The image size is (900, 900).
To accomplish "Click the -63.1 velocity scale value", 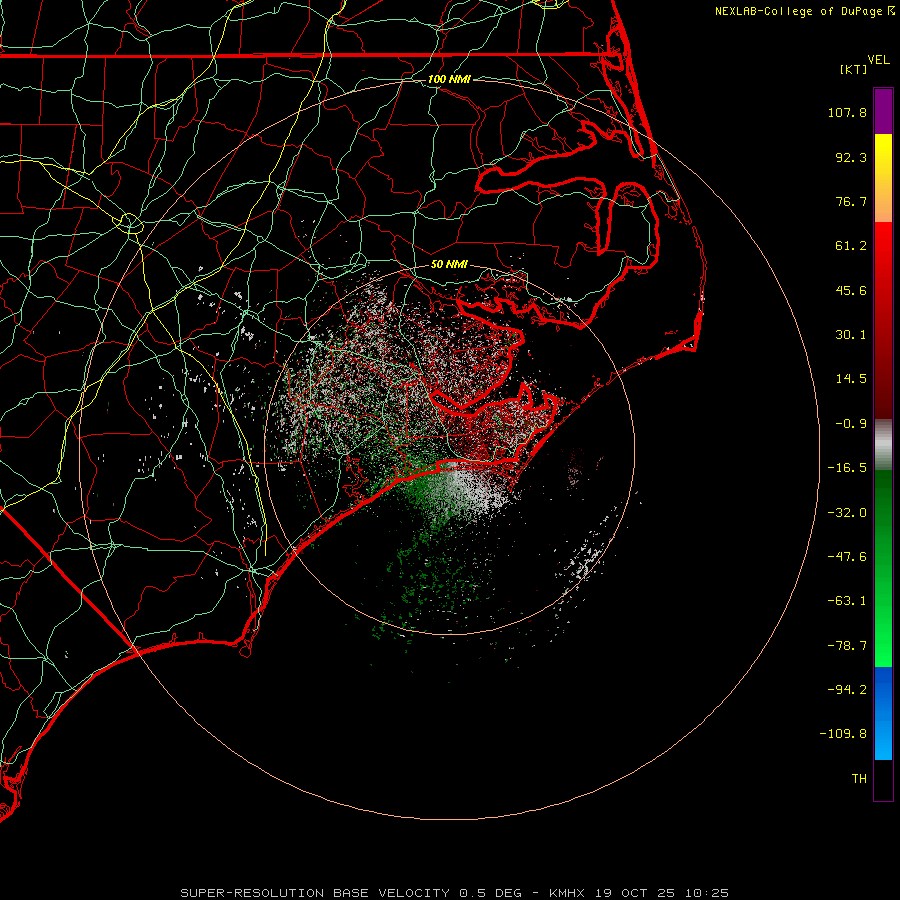I will pos(847,601).
